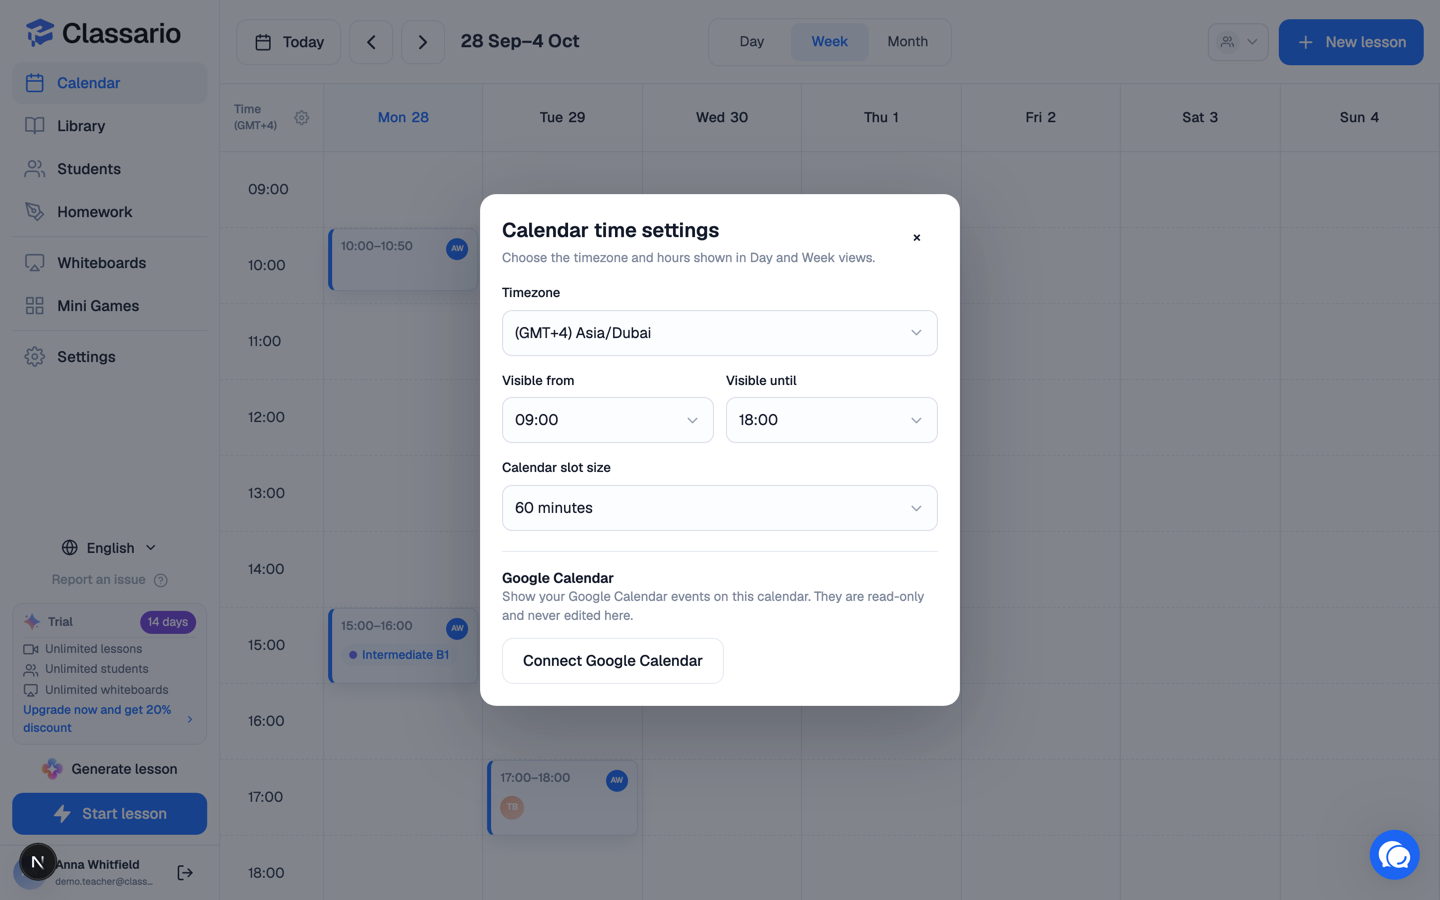Screen dimensions: 1440x900
Task: Click the Trial sparkle icon
Action: pyautogui.click(x=32, y=622)
